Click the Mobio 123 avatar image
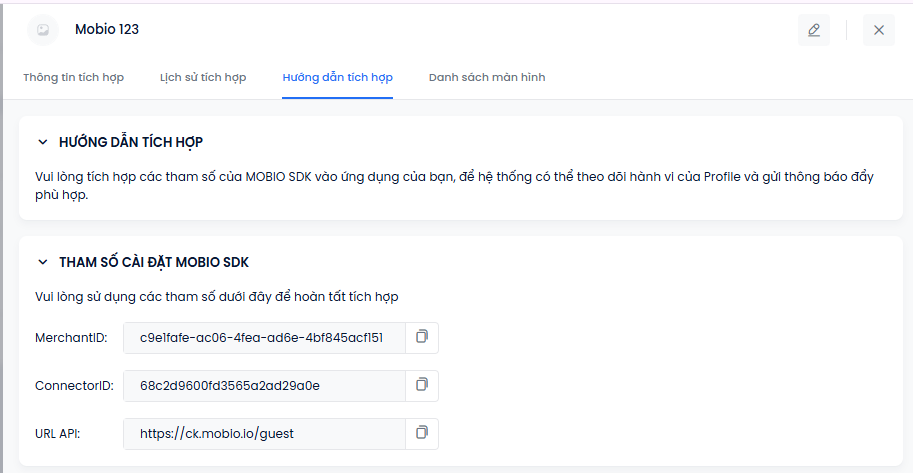 pyautogui.click(x=43, y=30)
